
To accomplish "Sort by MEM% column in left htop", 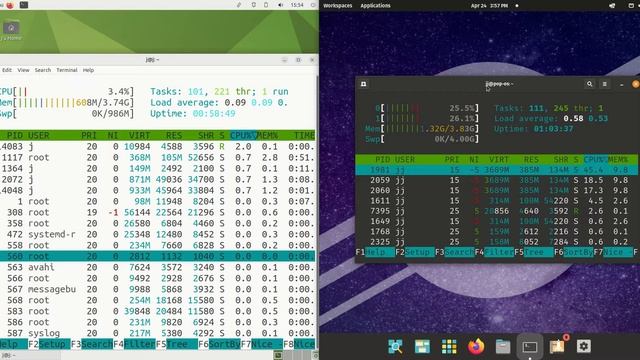I will click(267, 135).
